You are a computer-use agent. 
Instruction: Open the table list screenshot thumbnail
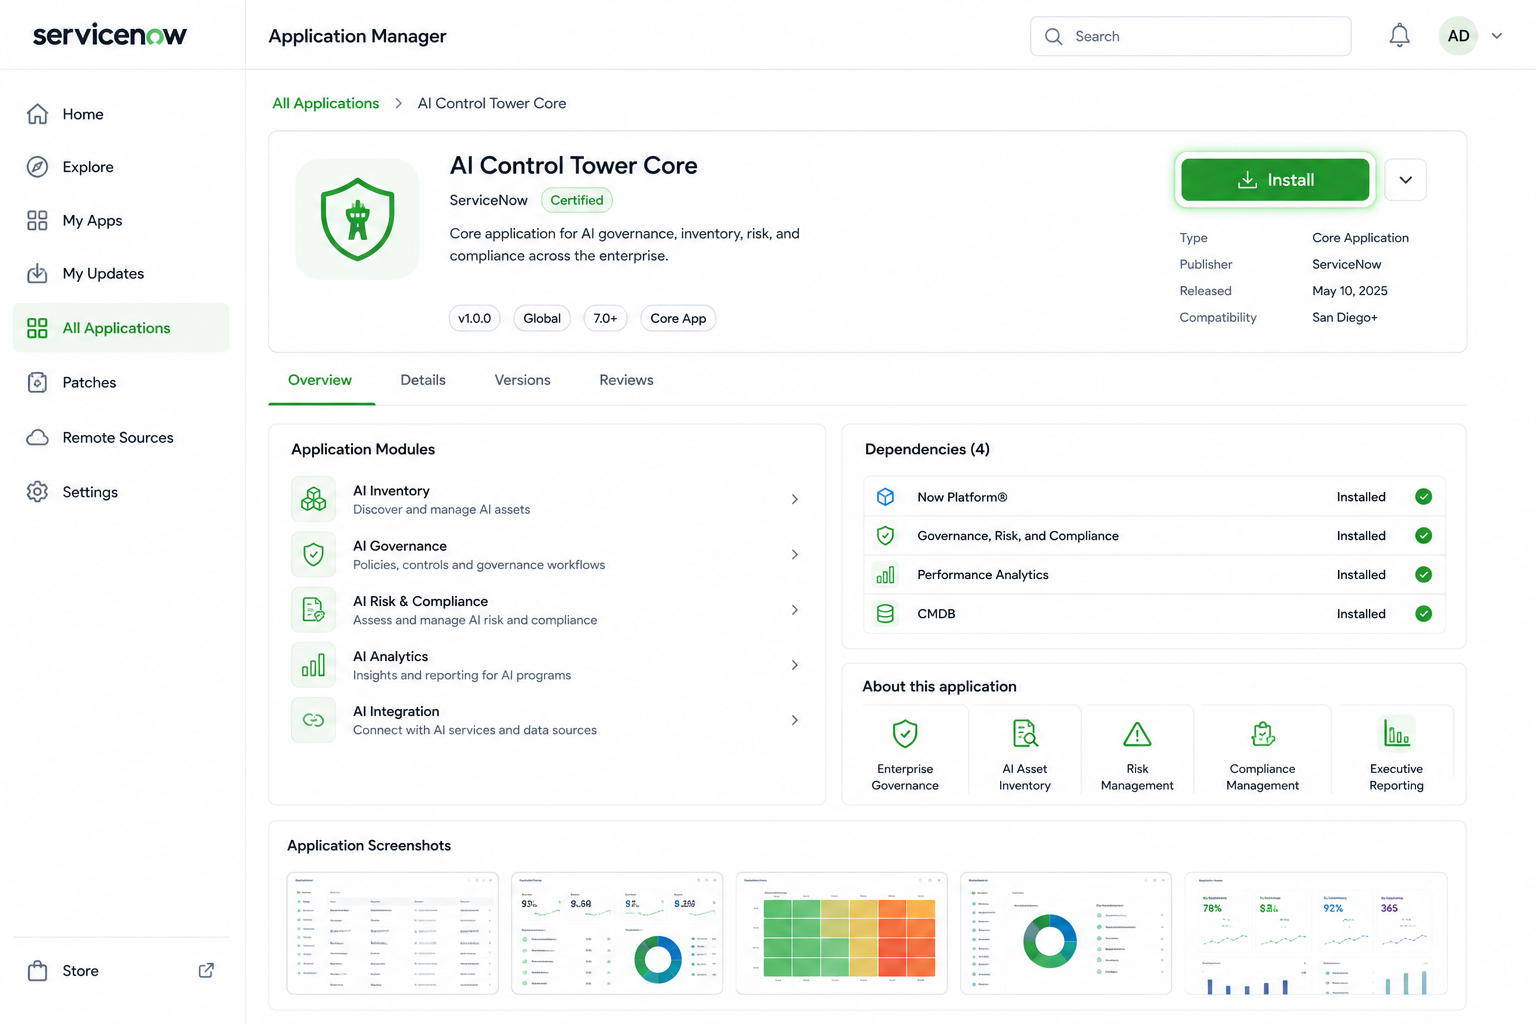(392, 933)
